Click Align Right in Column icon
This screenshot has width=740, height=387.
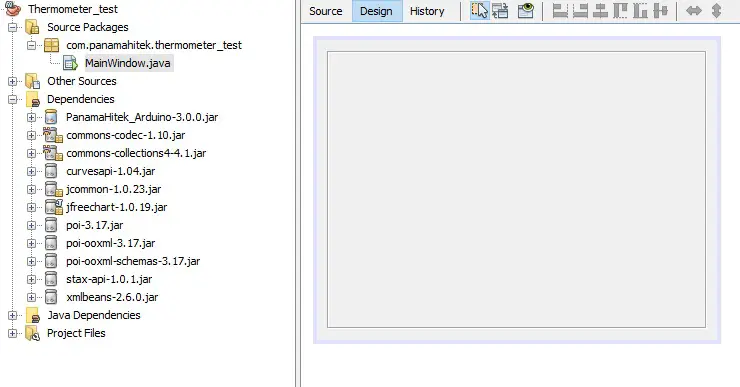580,10
